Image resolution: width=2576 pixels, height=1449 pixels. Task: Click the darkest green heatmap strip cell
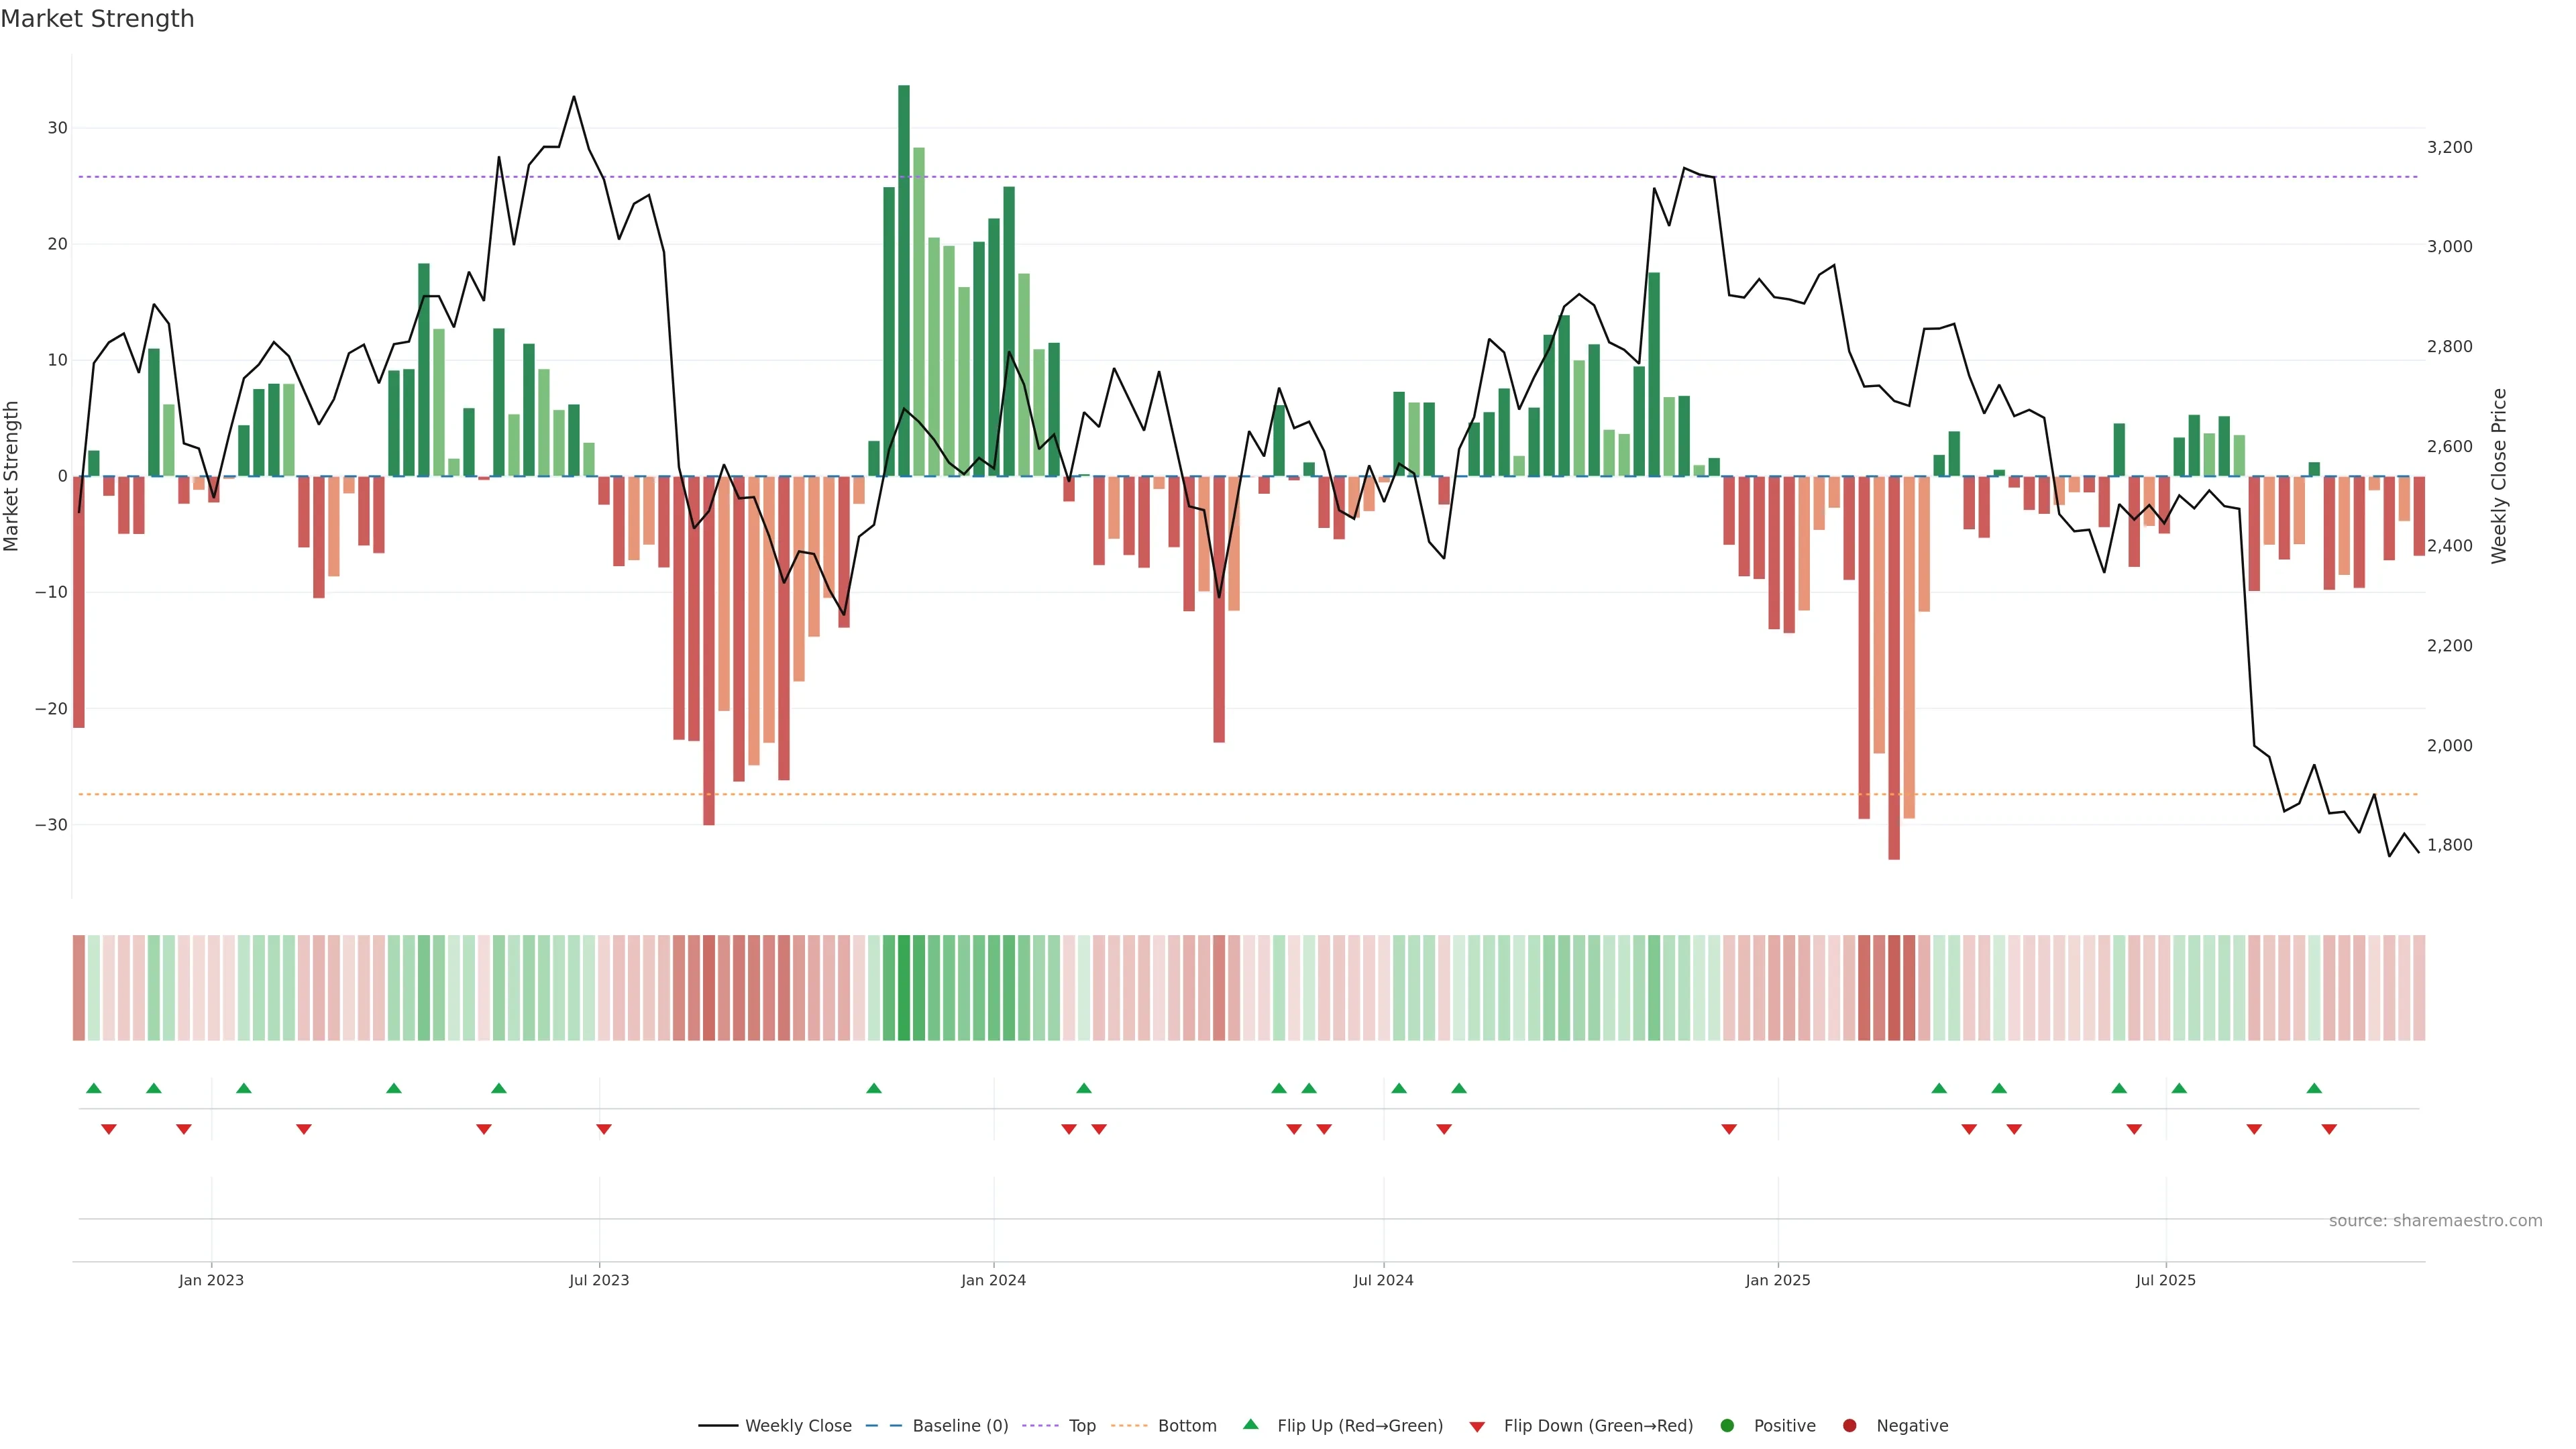click(904, 988)
